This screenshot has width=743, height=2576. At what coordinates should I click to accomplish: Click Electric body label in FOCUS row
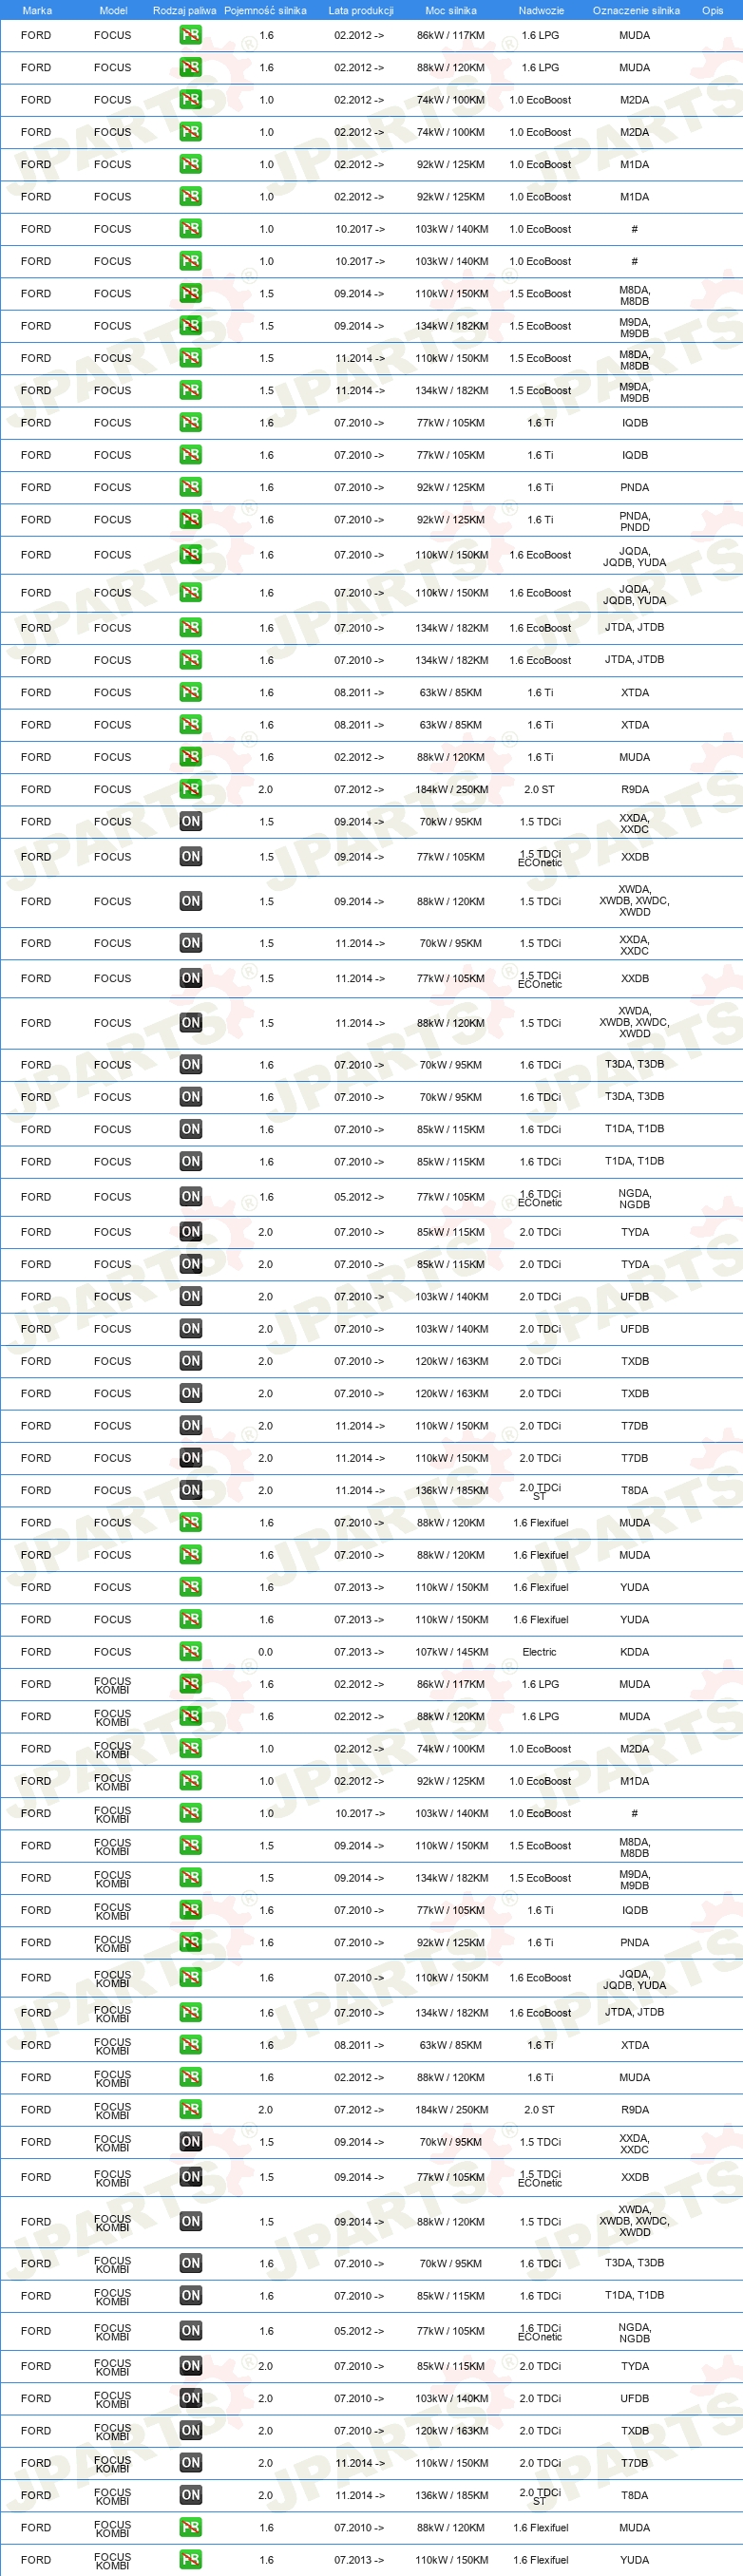pyautogui.click(x=539, y=1652)
